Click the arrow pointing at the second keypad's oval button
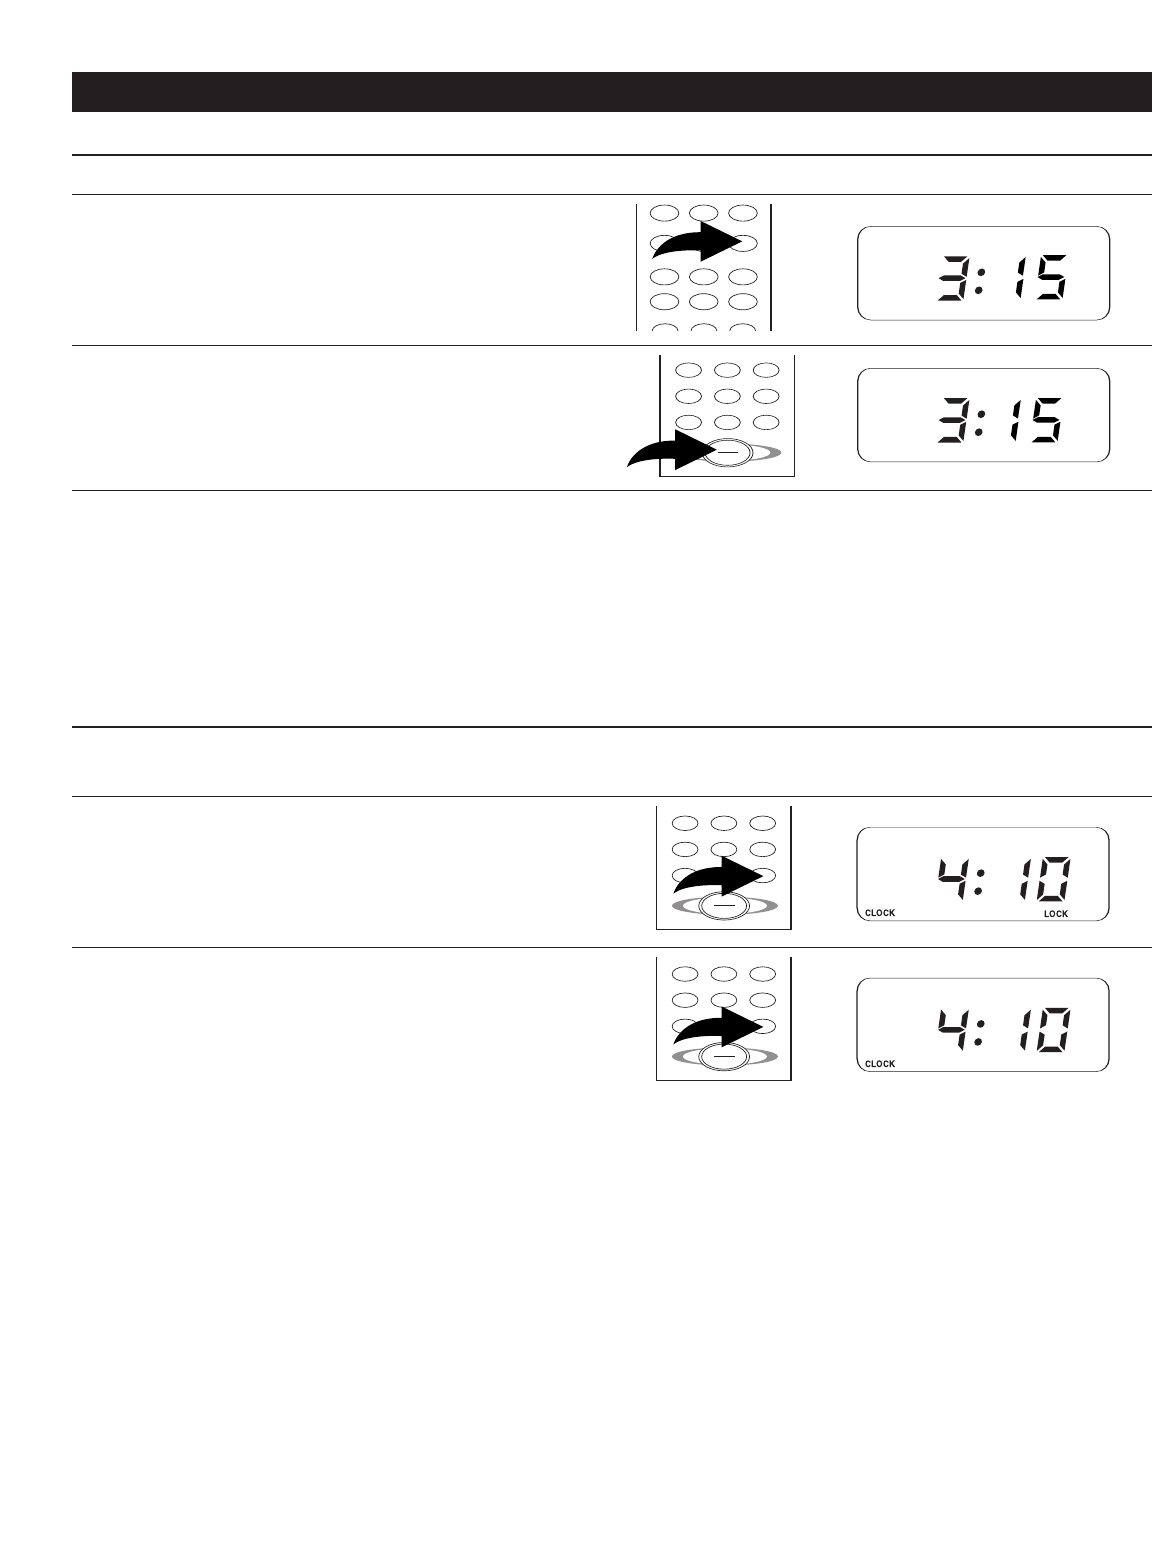 (672, 451)
